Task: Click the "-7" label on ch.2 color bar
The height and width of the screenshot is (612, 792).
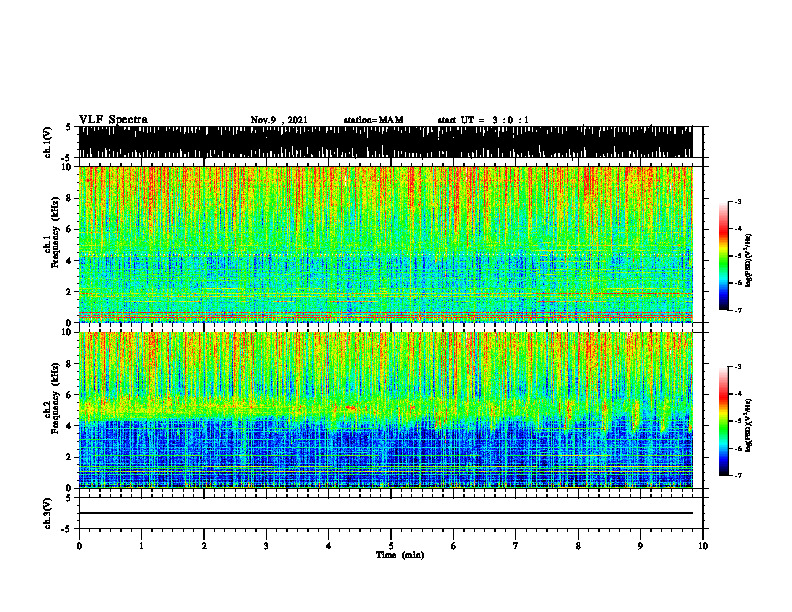Action: click(738, 475)
